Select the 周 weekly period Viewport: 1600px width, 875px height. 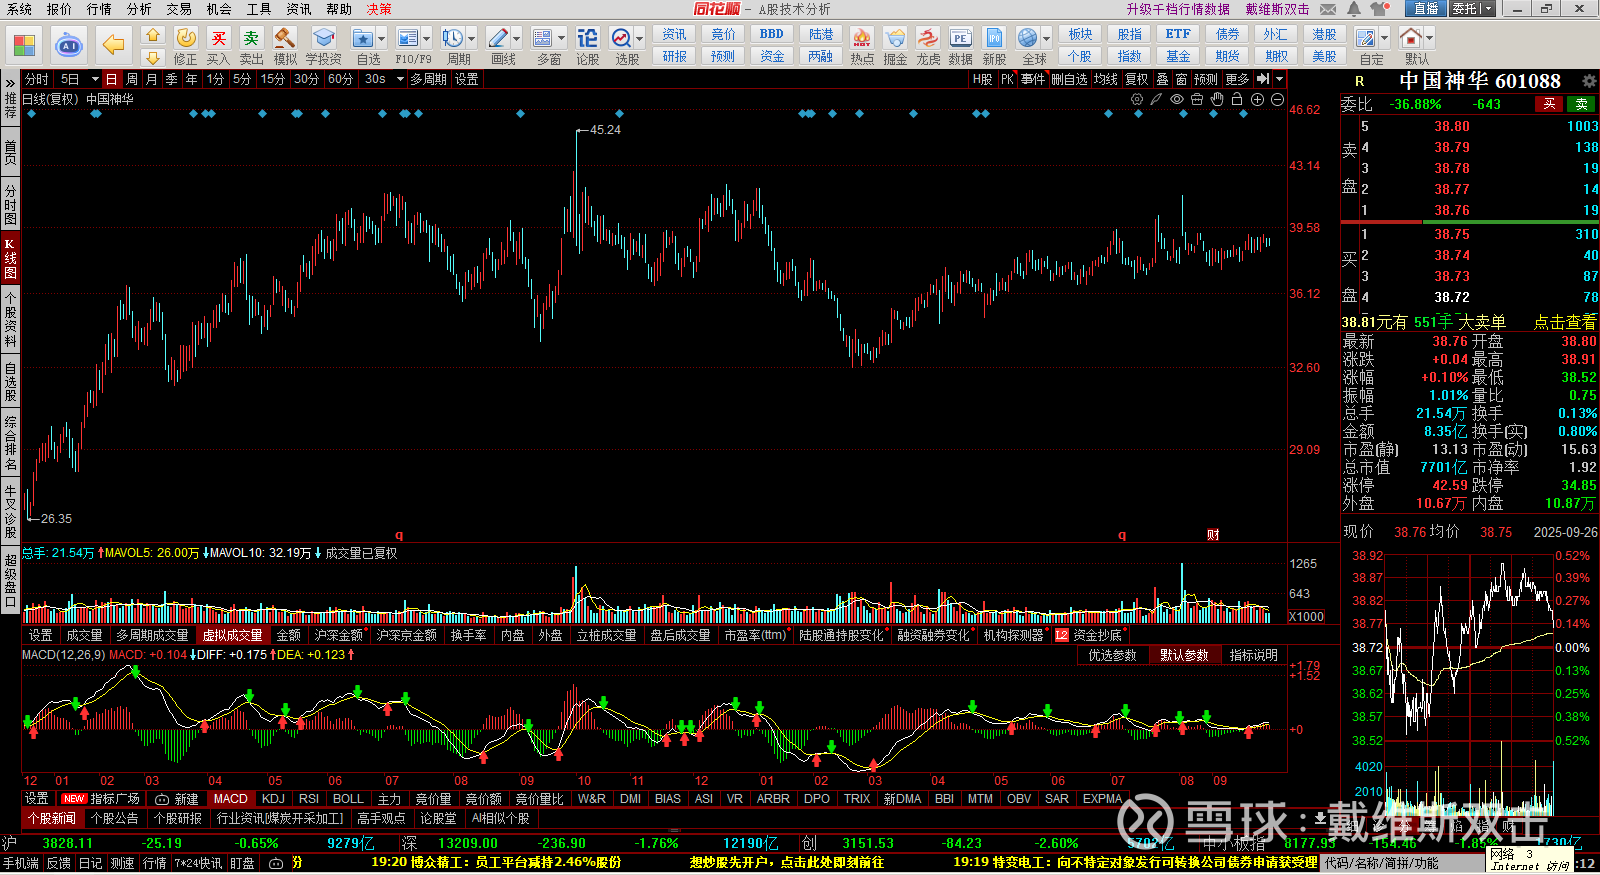tap(132, 79)
